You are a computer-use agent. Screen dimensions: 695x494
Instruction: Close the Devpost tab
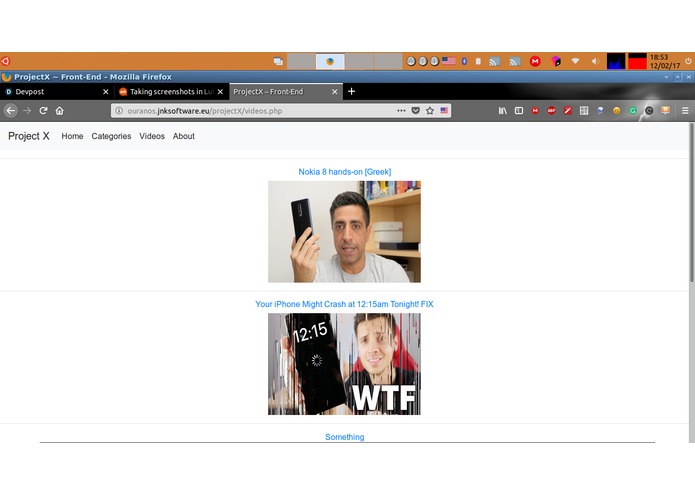pos(105,92)
